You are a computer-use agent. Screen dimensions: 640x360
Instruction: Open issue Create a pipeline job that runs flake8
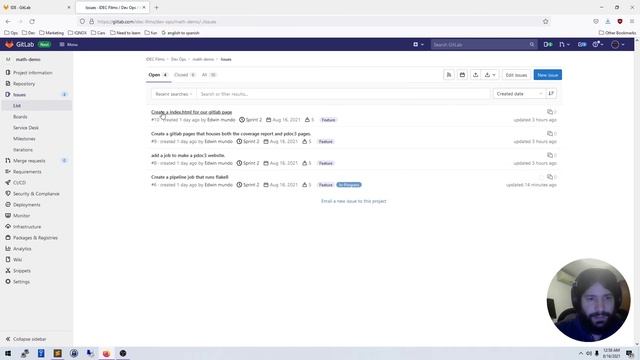point(189,177)
